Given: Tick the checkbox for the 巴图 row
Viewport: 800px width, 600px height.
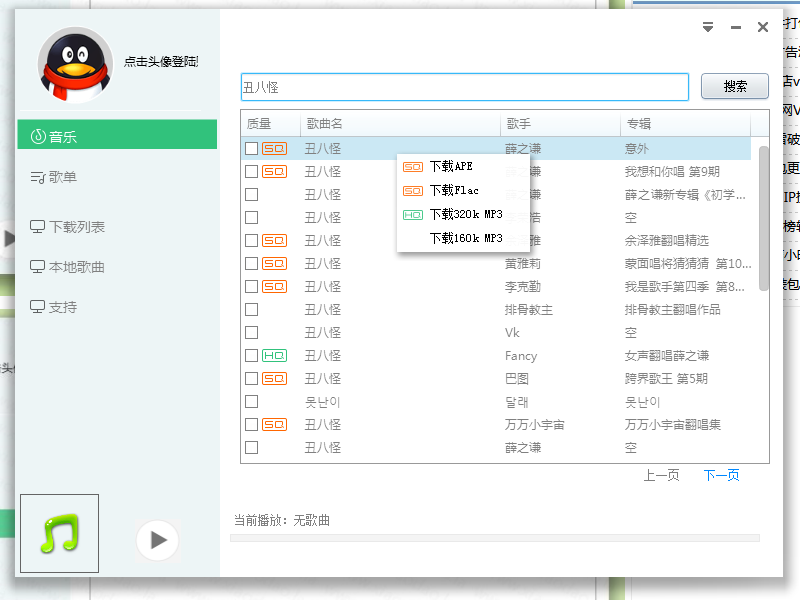Looking at the screenshot, I should (x=252, y=378).
